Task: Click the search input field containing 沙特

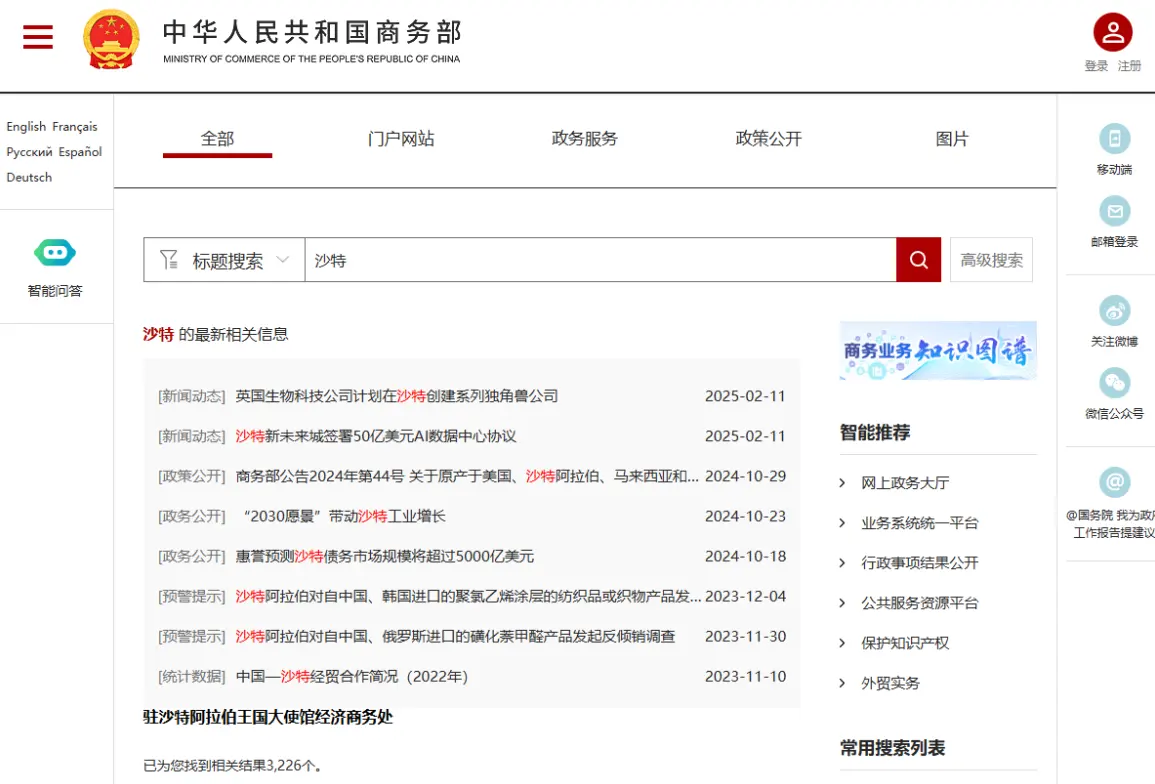Action: tap(600, 260)
